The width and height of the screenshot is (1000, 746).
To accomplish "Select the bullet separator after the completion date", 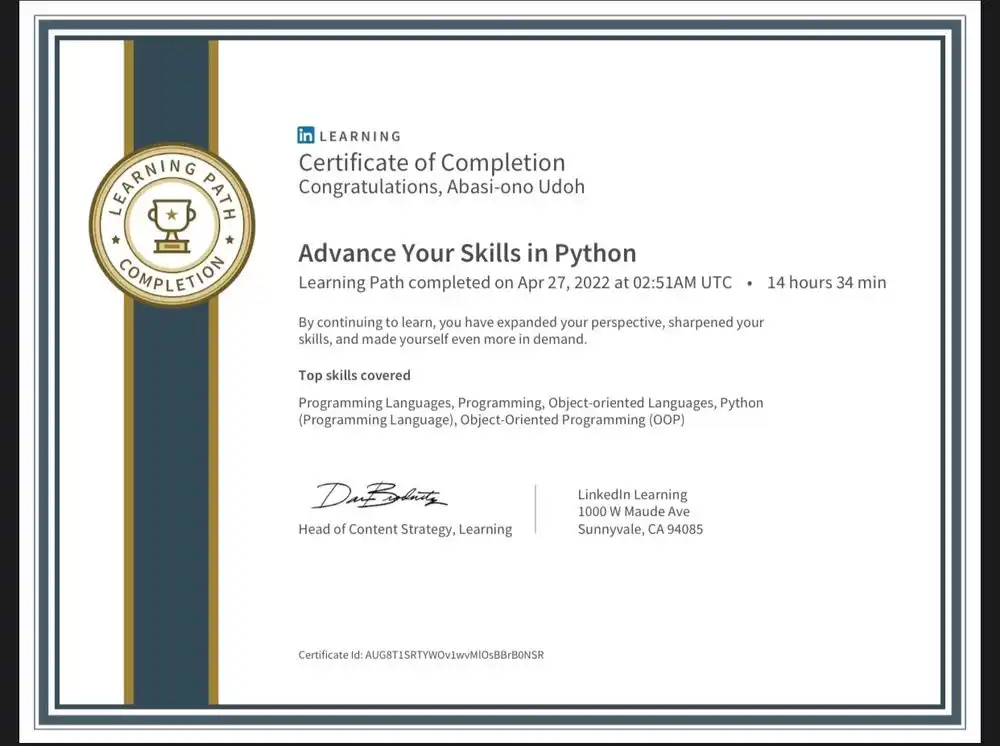I will [x=747, y=283].
